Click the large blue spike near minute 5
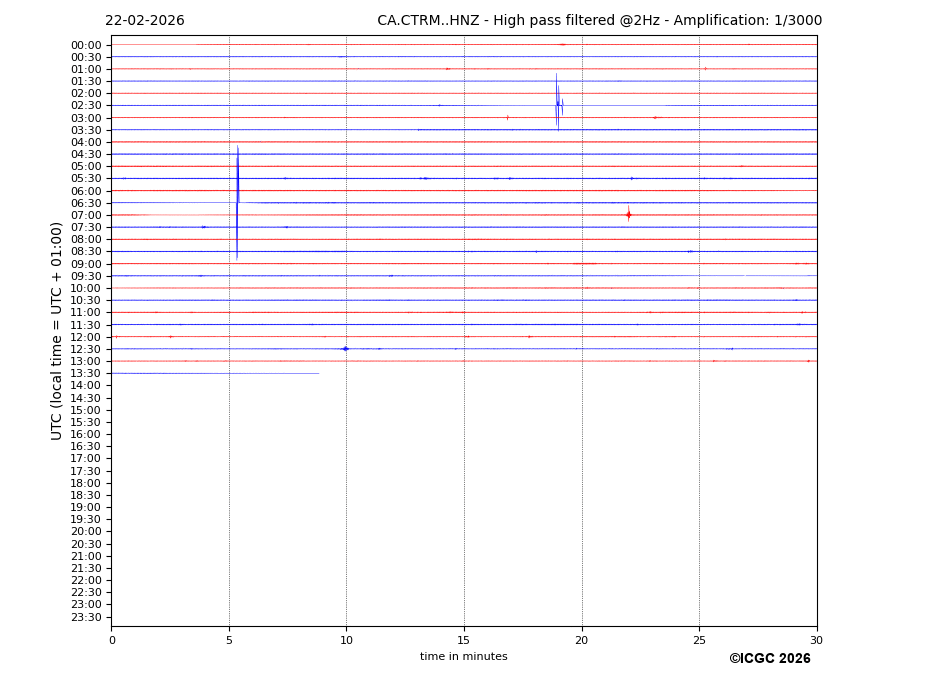Image resolution: width=927 pixels, height=696 pixels. [237, 202]
